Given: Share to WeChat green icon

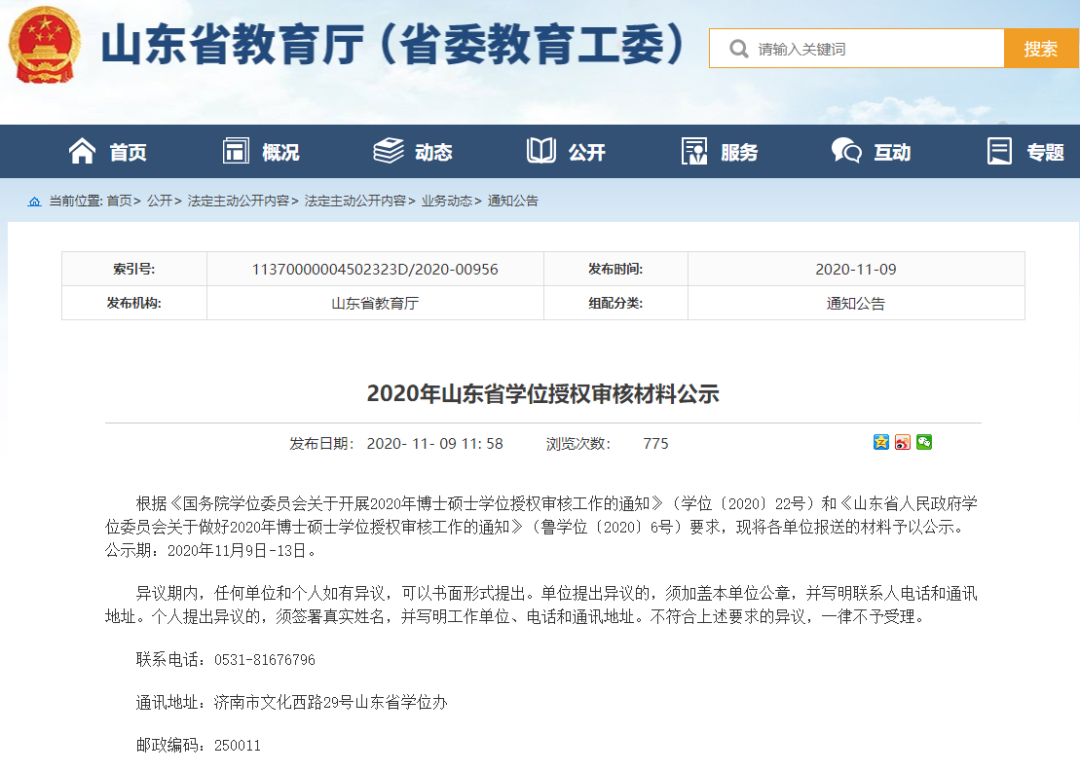Looking at the screenshot, I should 924,442.
